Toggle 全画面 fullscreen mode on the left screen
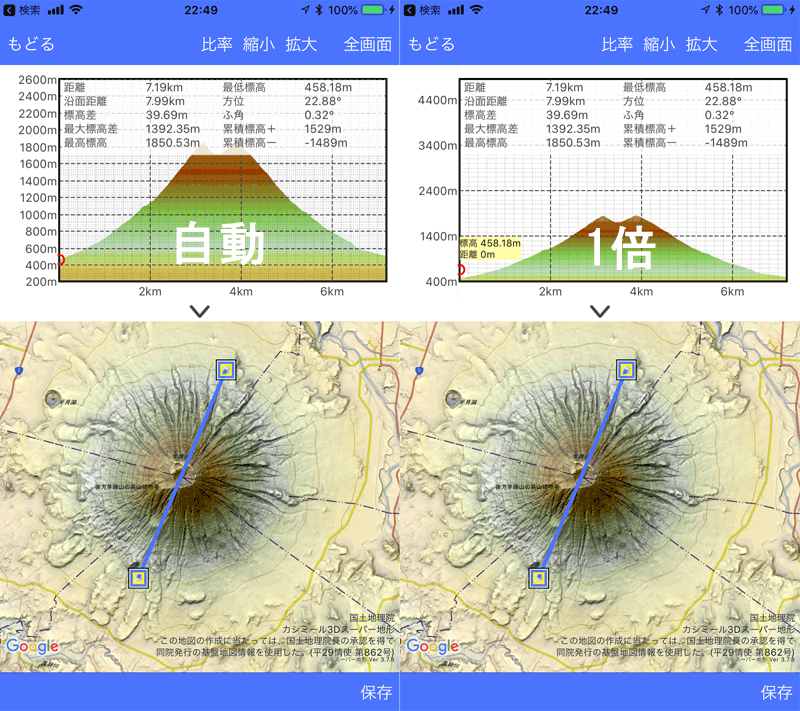 [x=368, y=44]
